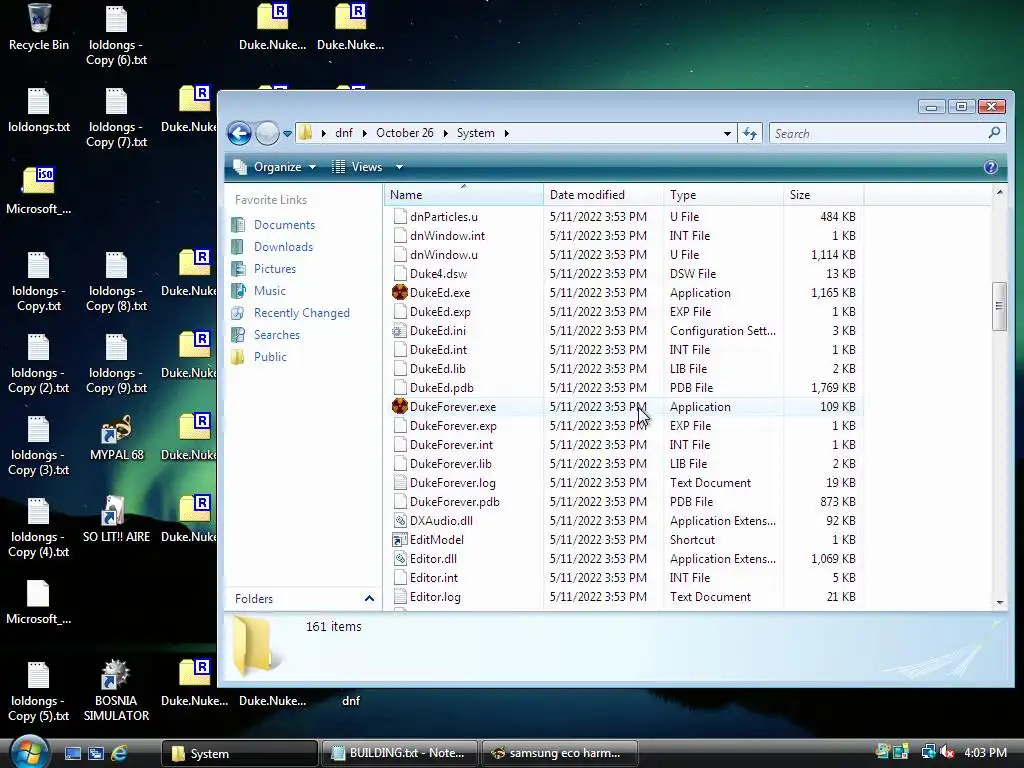The image size is (1024, 768).
Task: Open the SO LIT!! AIRE desktop shortcut
Action: [116, 520]
